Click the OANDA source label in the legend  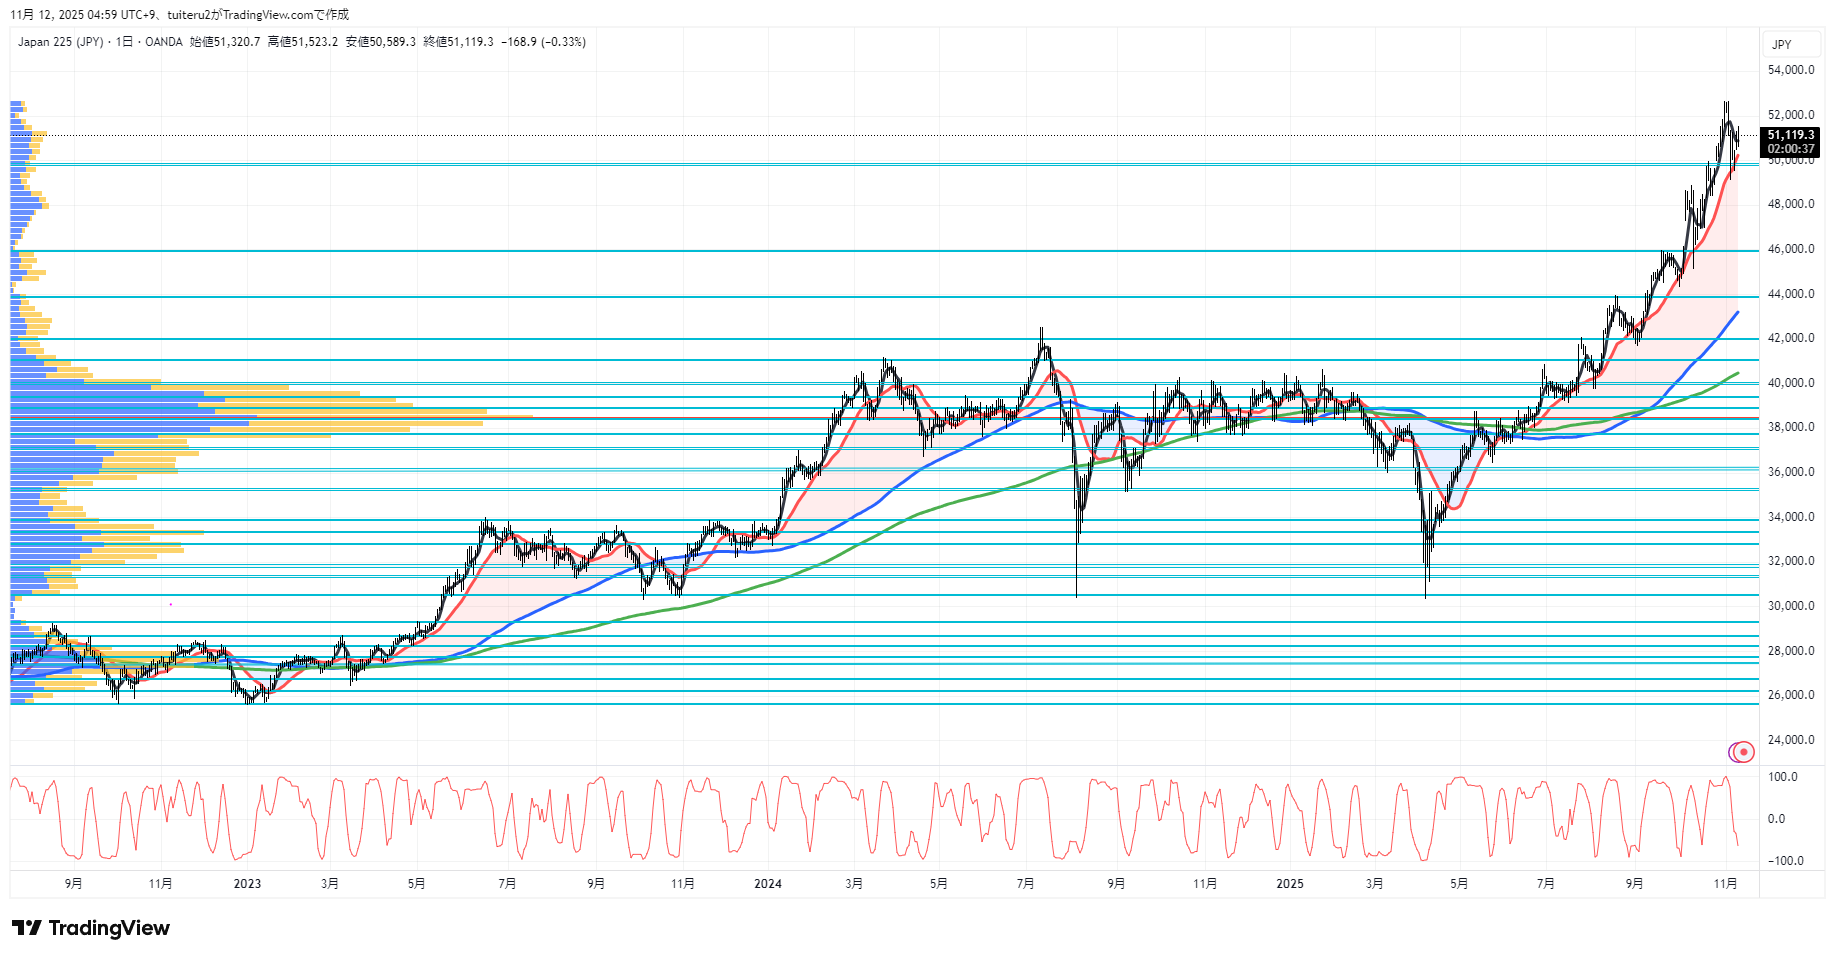(x=164, y=42)
